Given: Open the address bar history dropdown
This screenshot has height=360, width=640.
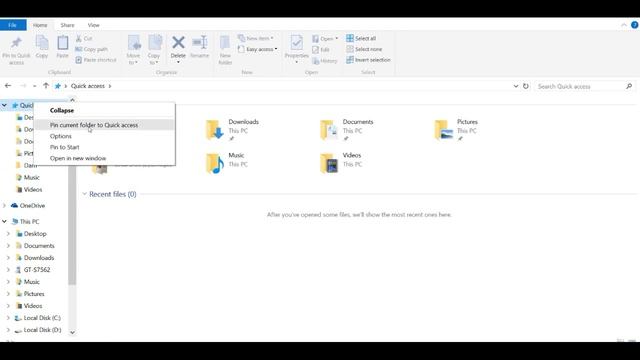Looking at the screenshot, I should click(x=516, y=86).
